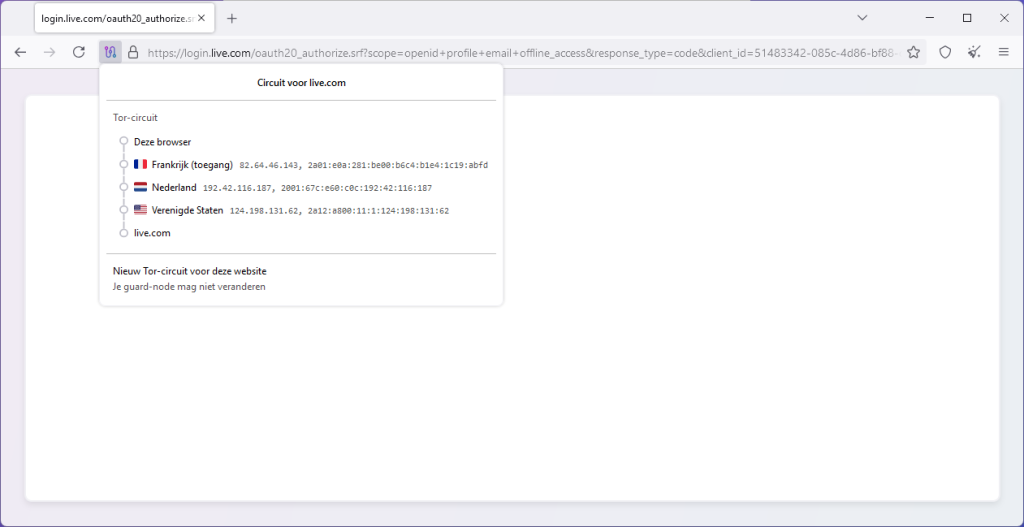
Task: Click the Deze browser circuit entry
Action: point(162,142)
